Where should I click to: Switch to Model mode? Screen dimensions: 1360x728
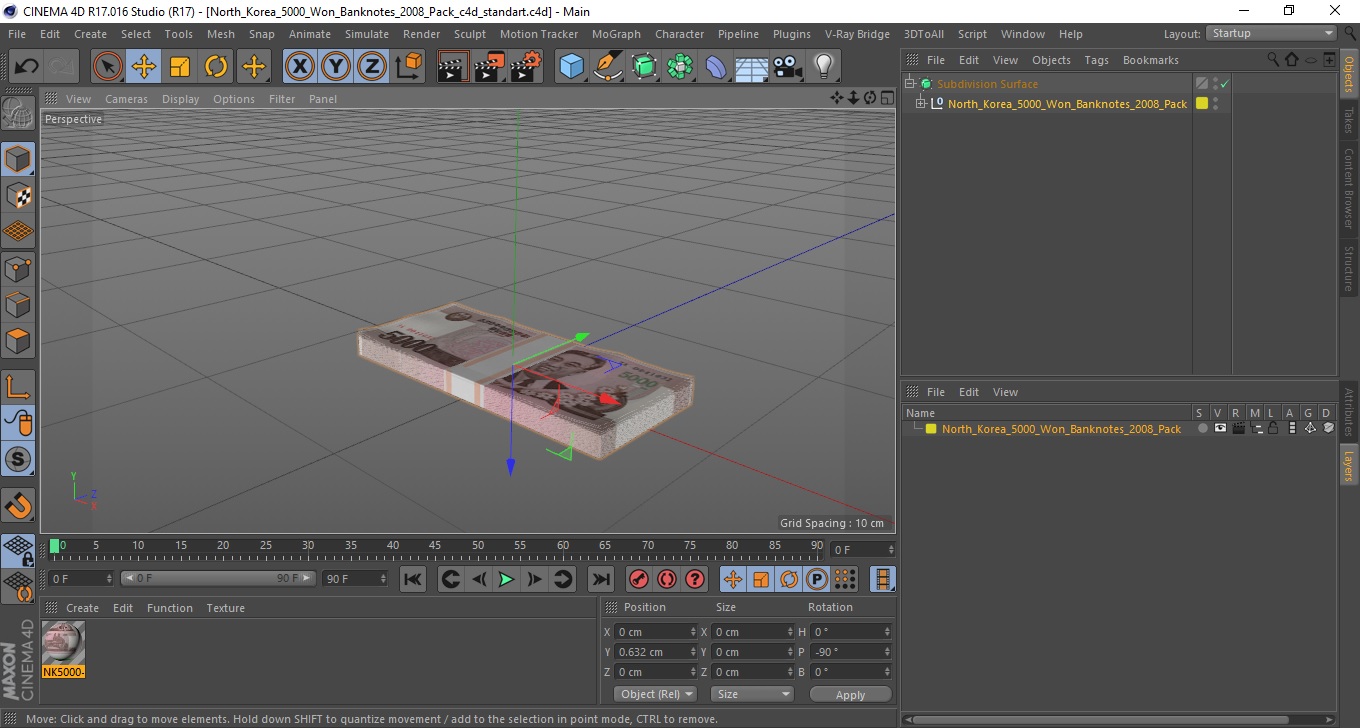[18, 159]
